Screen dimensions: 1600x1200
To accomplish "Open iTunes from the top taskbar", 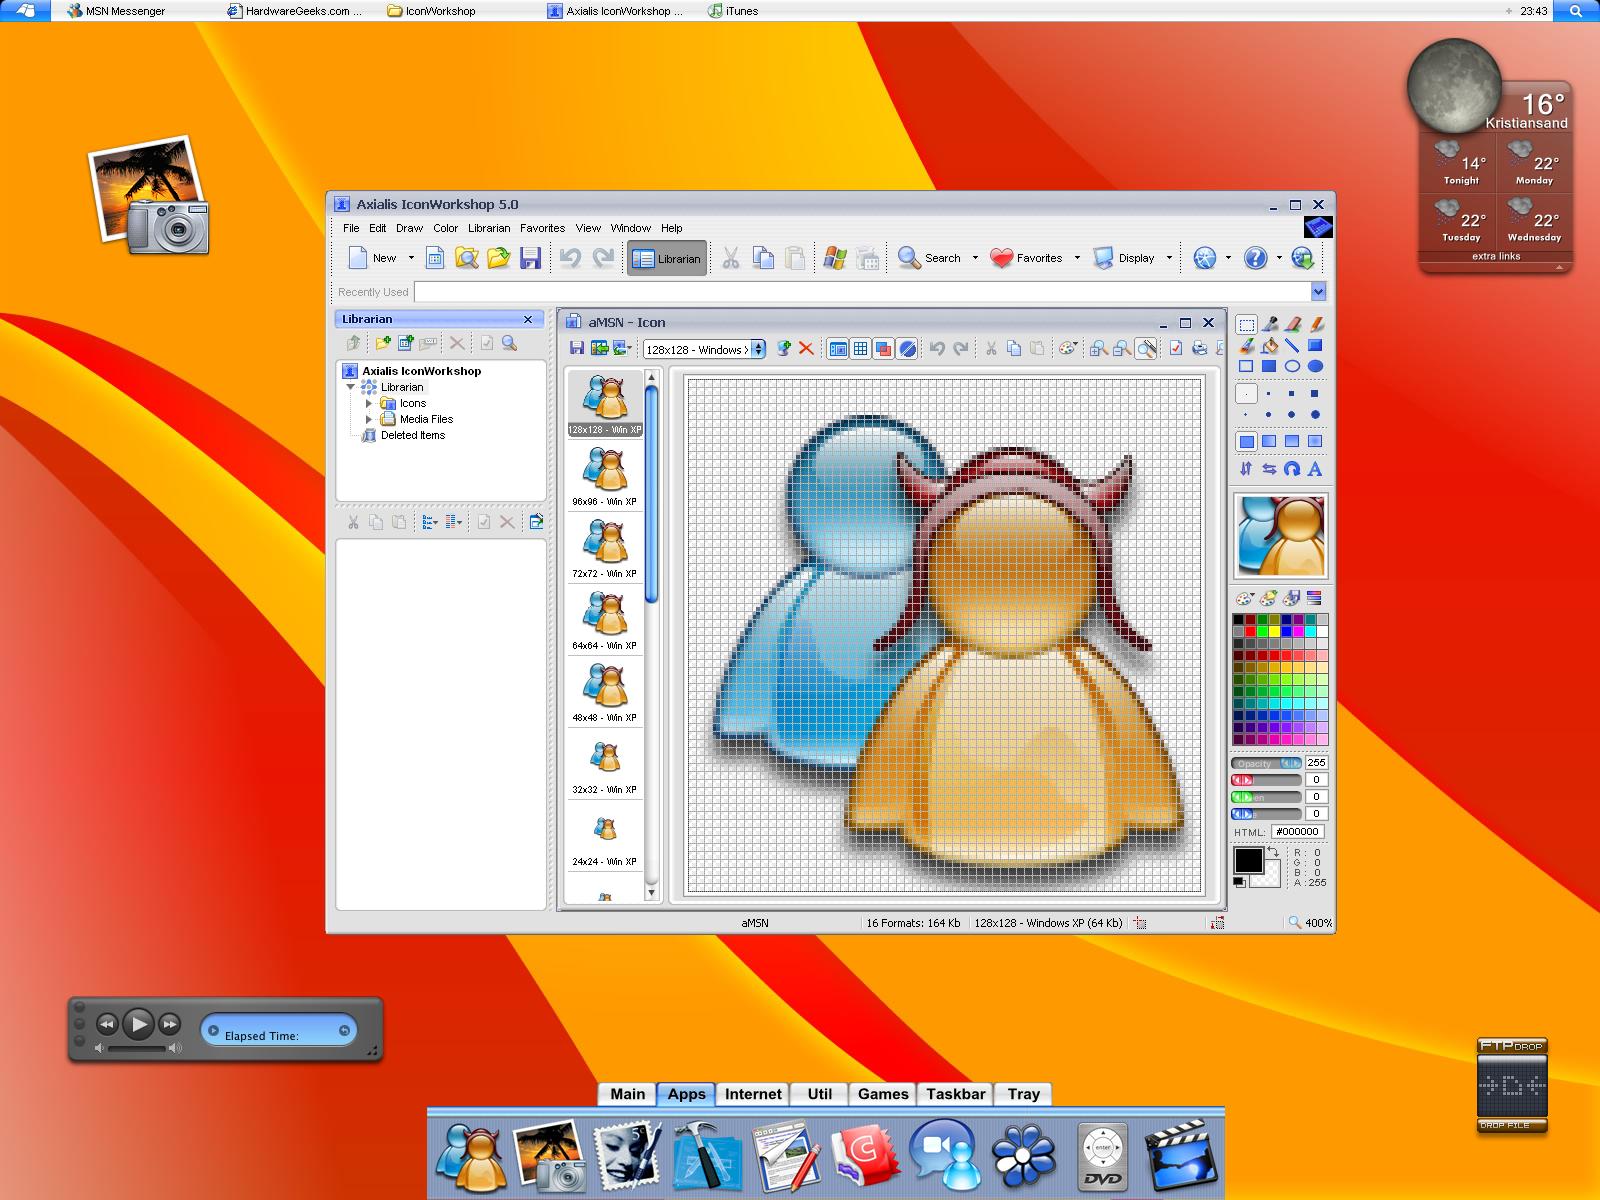I will click(x=733, y=11).
